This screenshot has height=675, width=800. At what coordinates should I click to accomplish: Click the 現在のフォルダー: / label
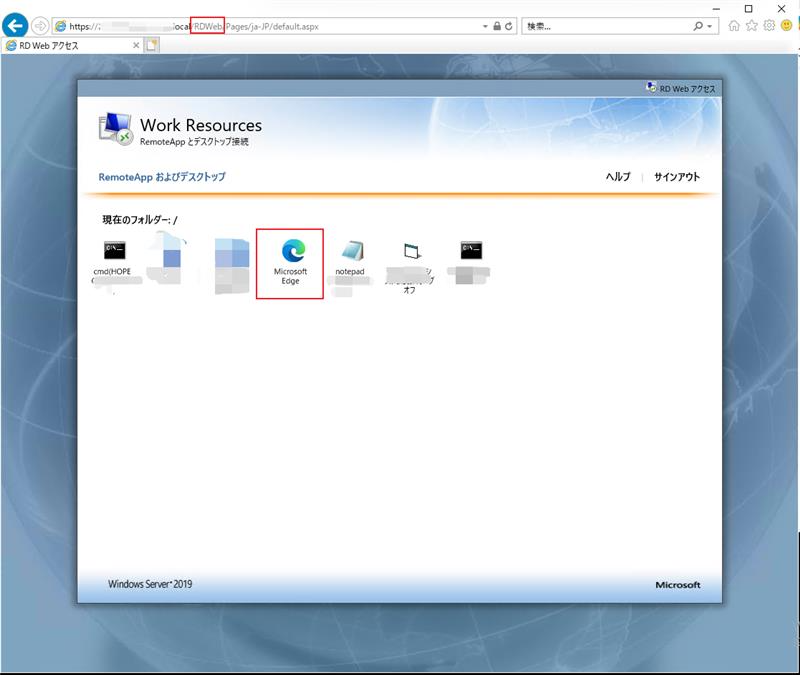pos(140,220)
